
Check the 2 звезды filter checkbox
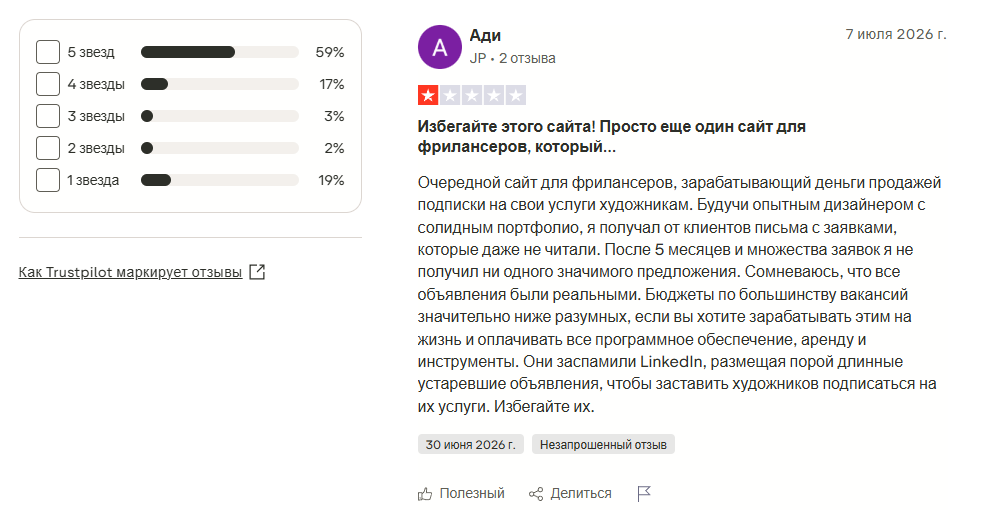click(48, 148)
